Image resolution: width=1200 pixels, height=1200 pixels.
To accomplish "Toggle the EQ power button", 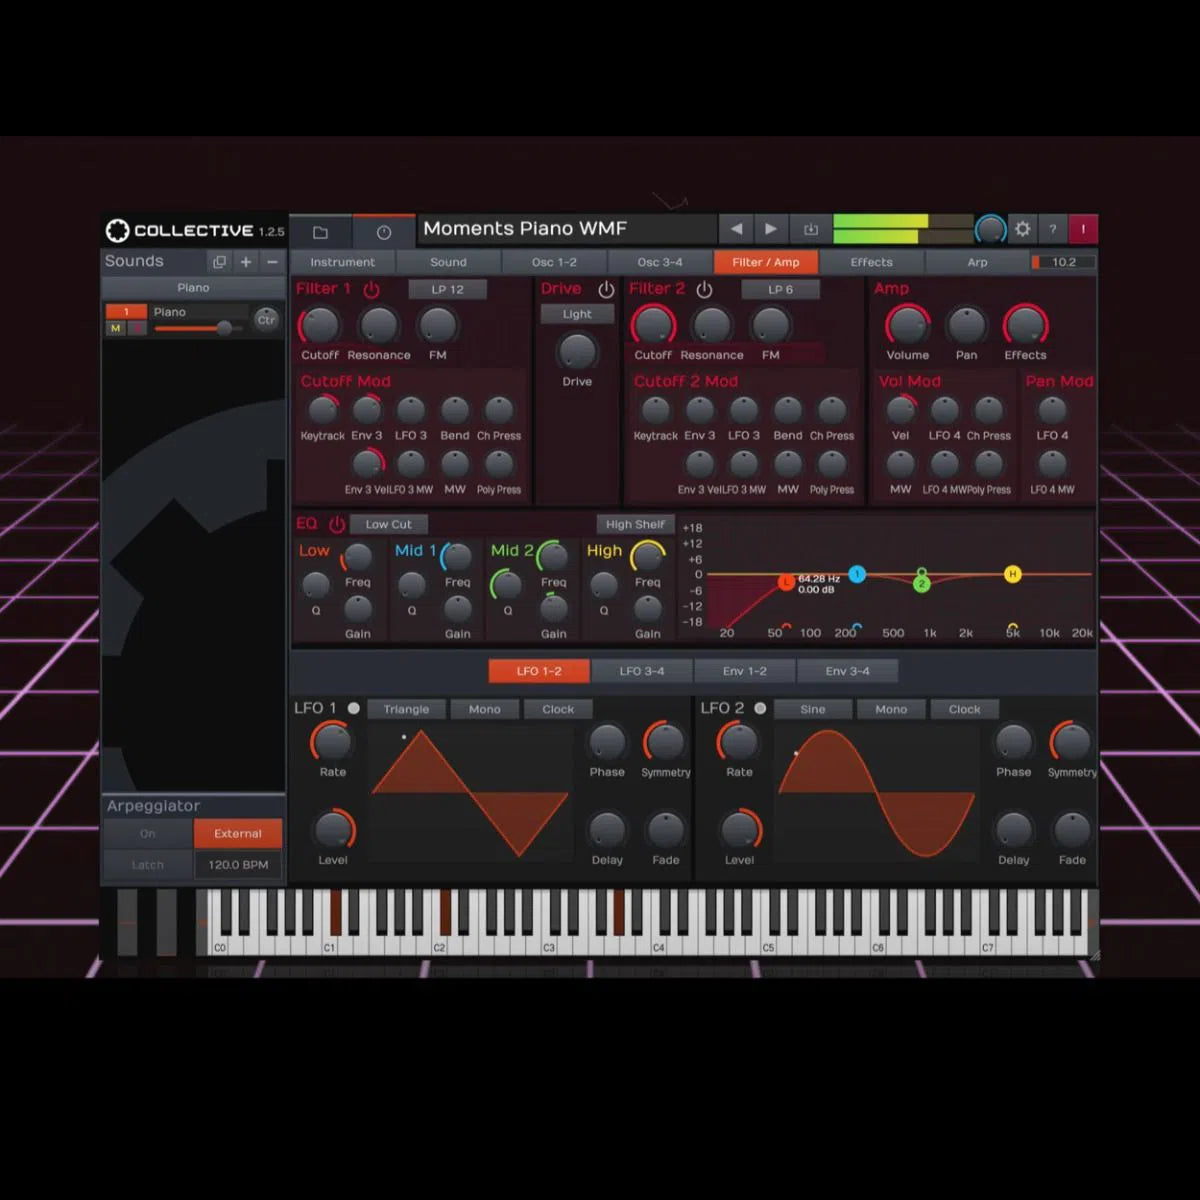I will coord(337,524).
